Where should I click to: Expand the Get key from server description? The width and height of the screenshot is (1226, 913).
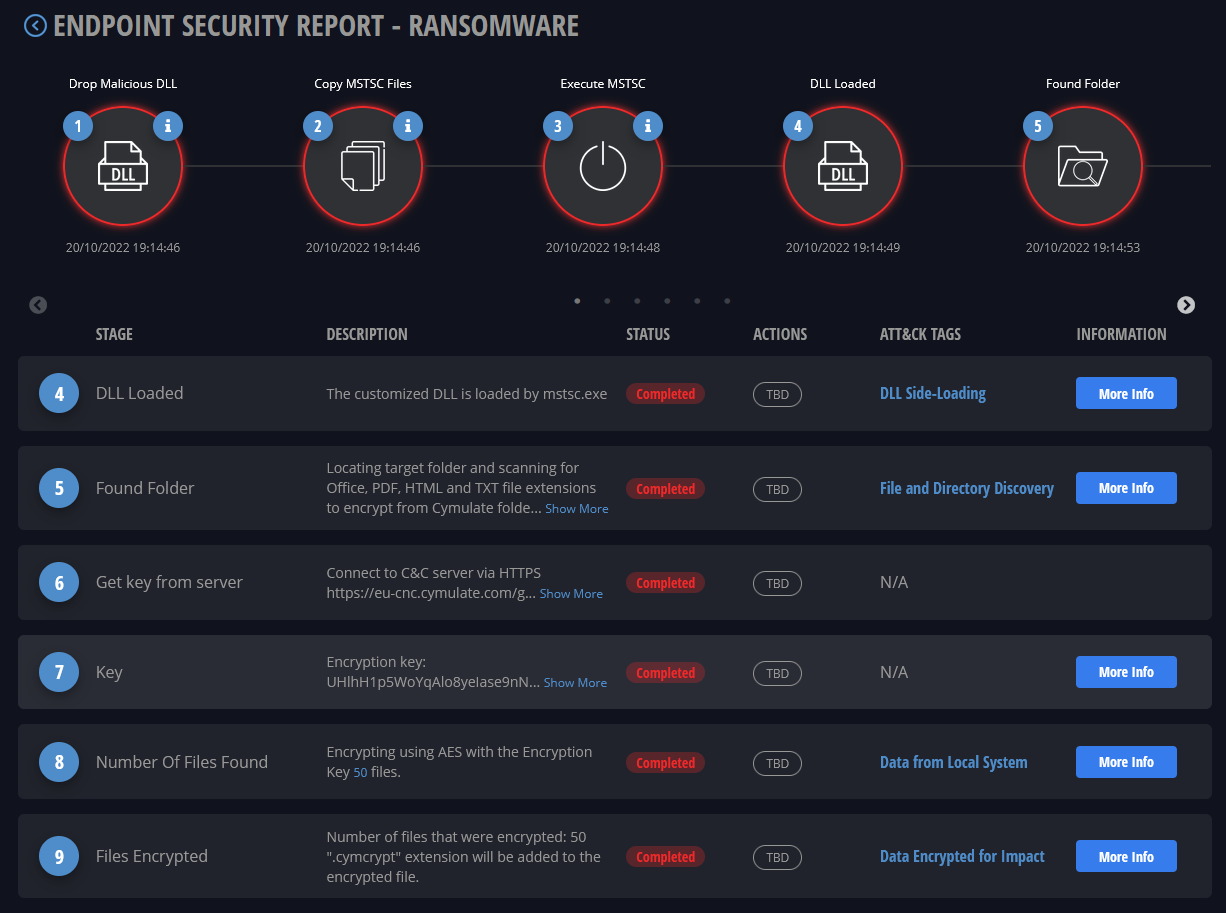[x=571, y=593]
